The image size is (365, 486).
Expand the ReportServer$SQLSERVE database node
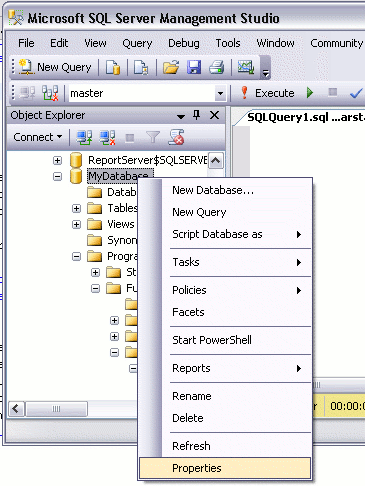click(x=57, y=160)
